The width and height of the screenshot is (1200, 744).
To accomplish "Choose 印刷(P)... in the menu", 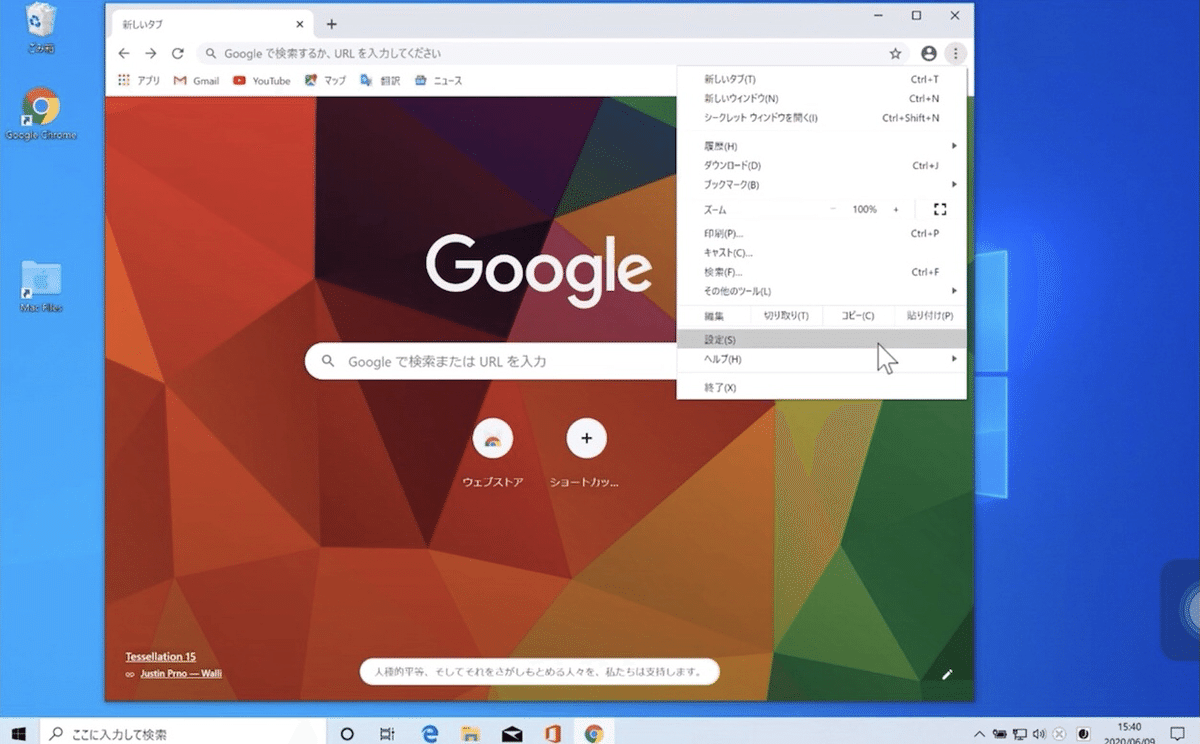I will pos(821,233).
